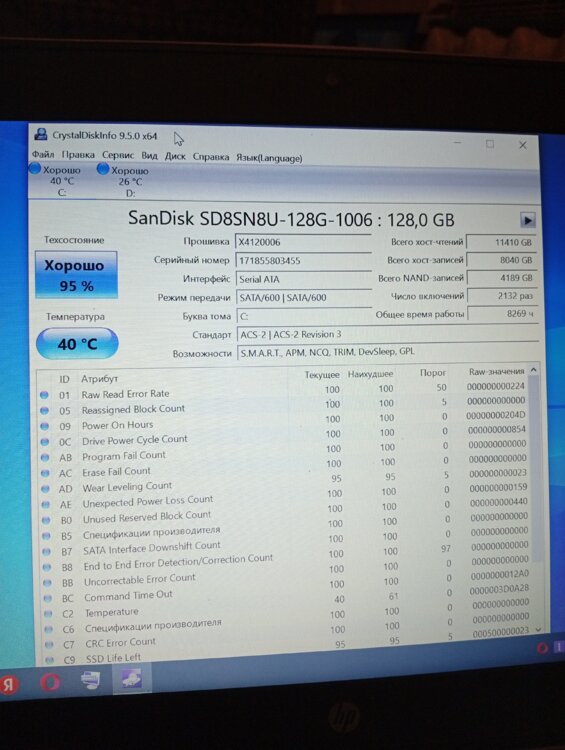This screenshot has height=750, width=565.
Task: Open Opera browser from the taskbar
Action: tap(50, 682)
